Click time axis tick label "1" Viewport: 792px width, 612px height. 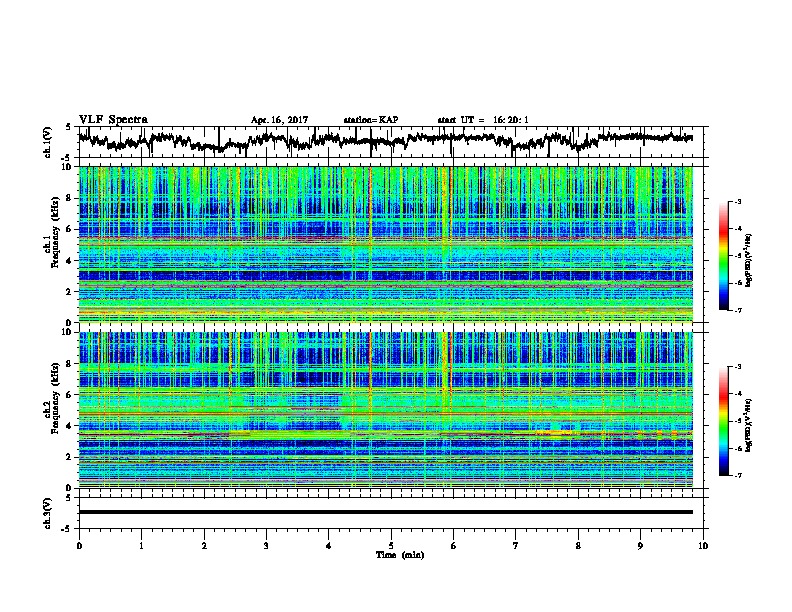141,546
